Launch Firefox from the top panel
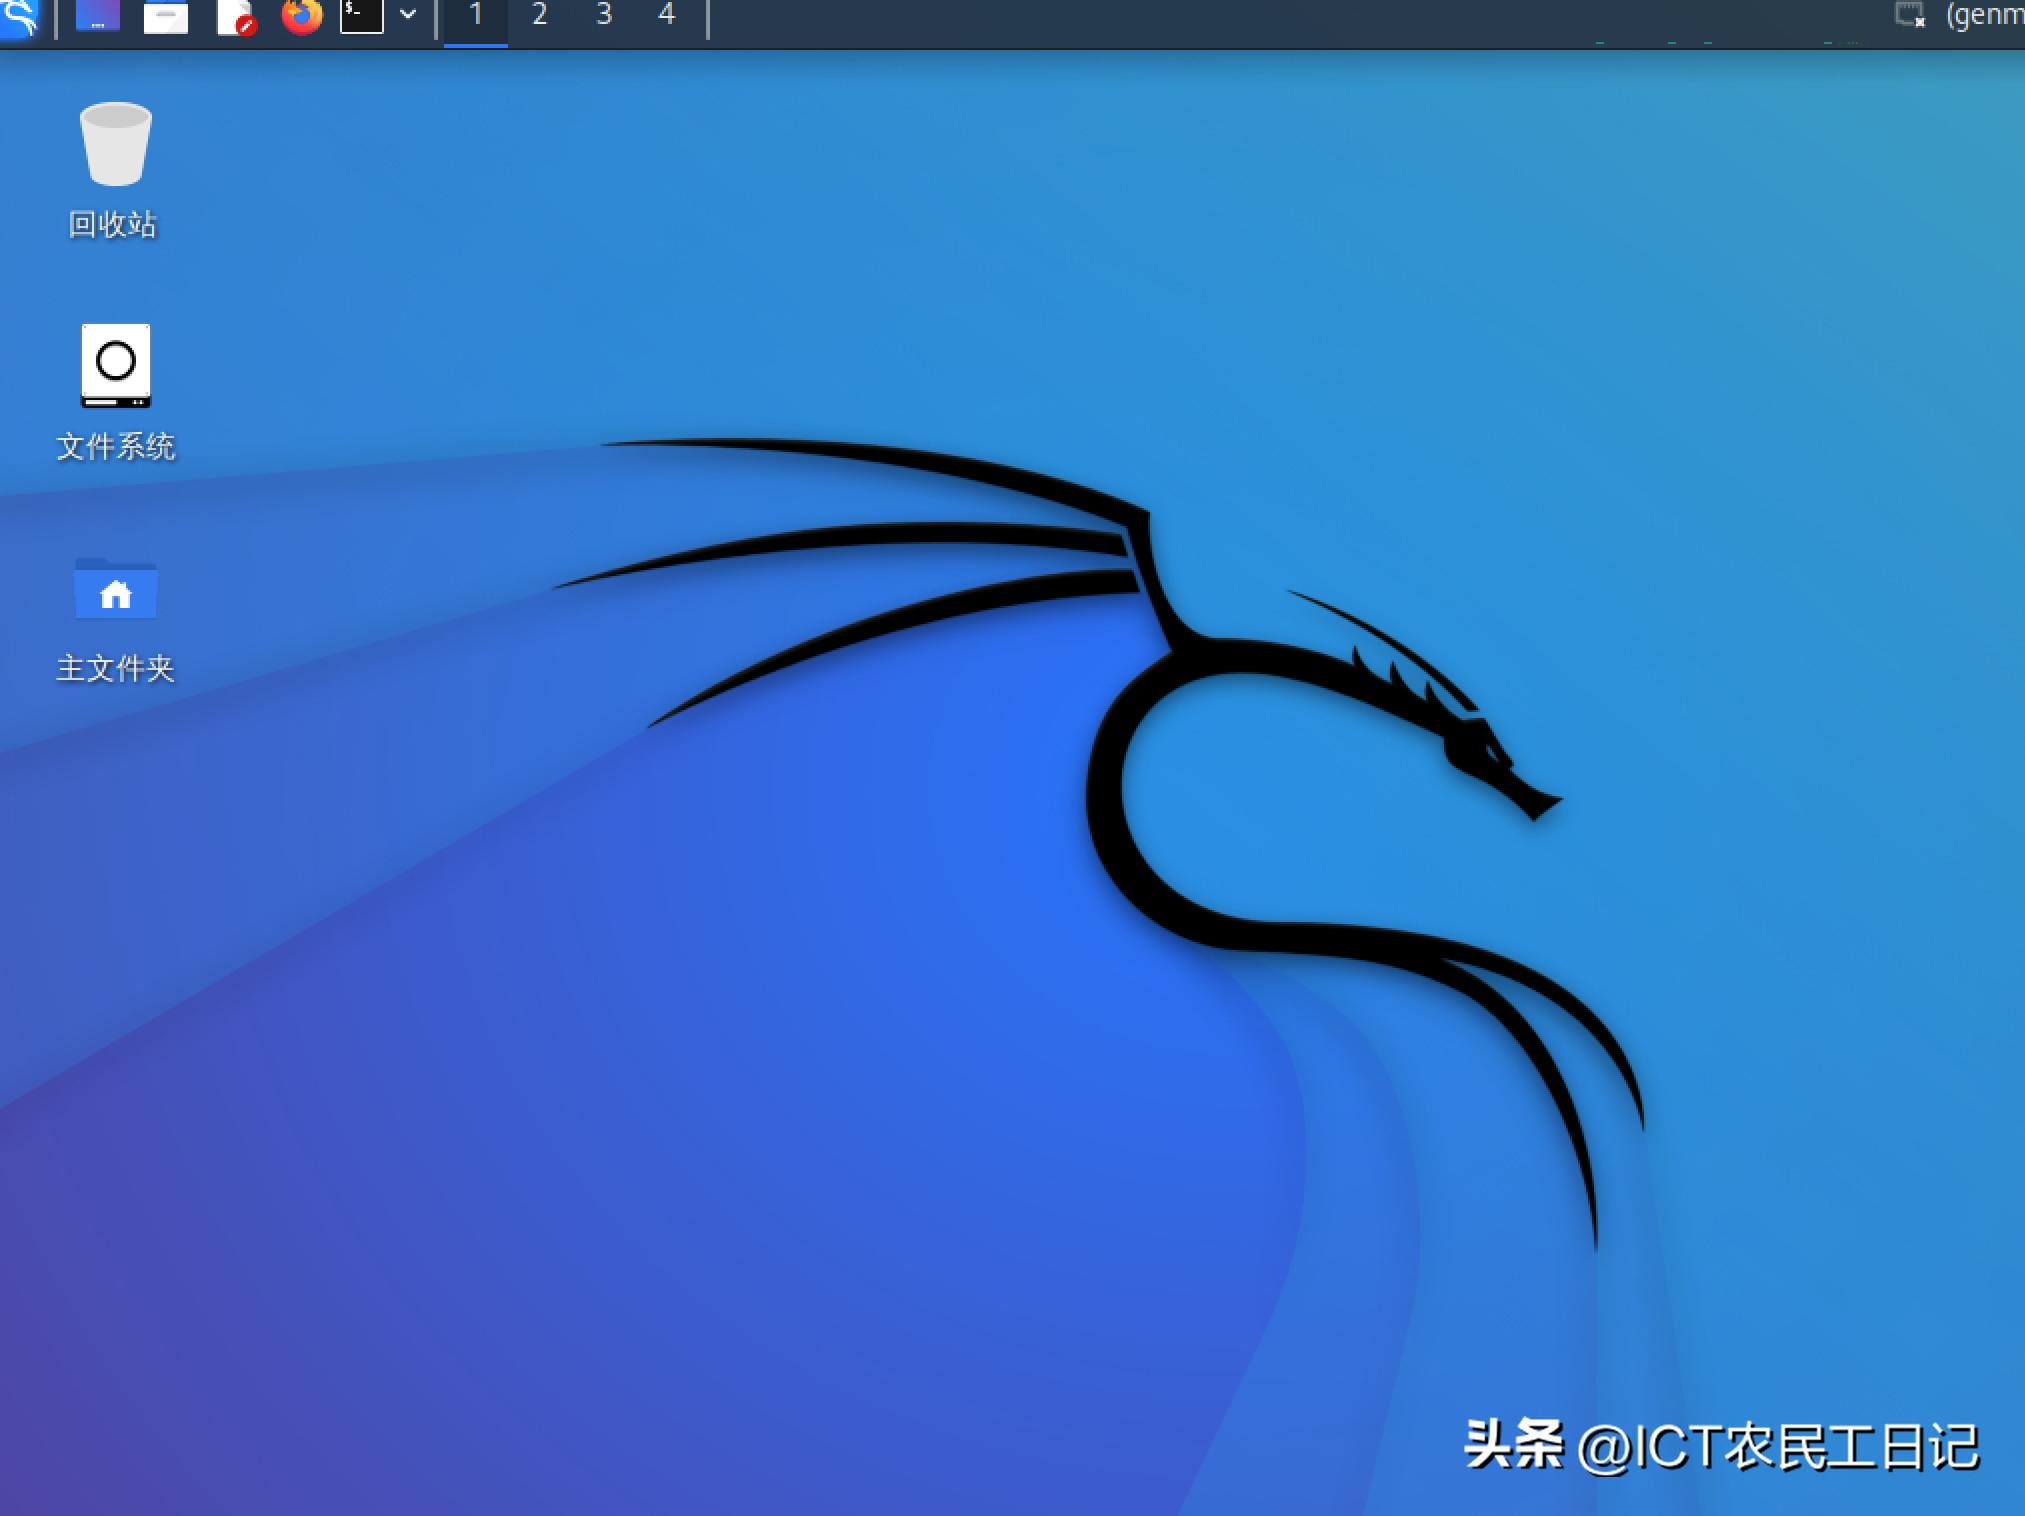Image resolution: width=2025 pixels, height=1516 pixels. (301, 17)
